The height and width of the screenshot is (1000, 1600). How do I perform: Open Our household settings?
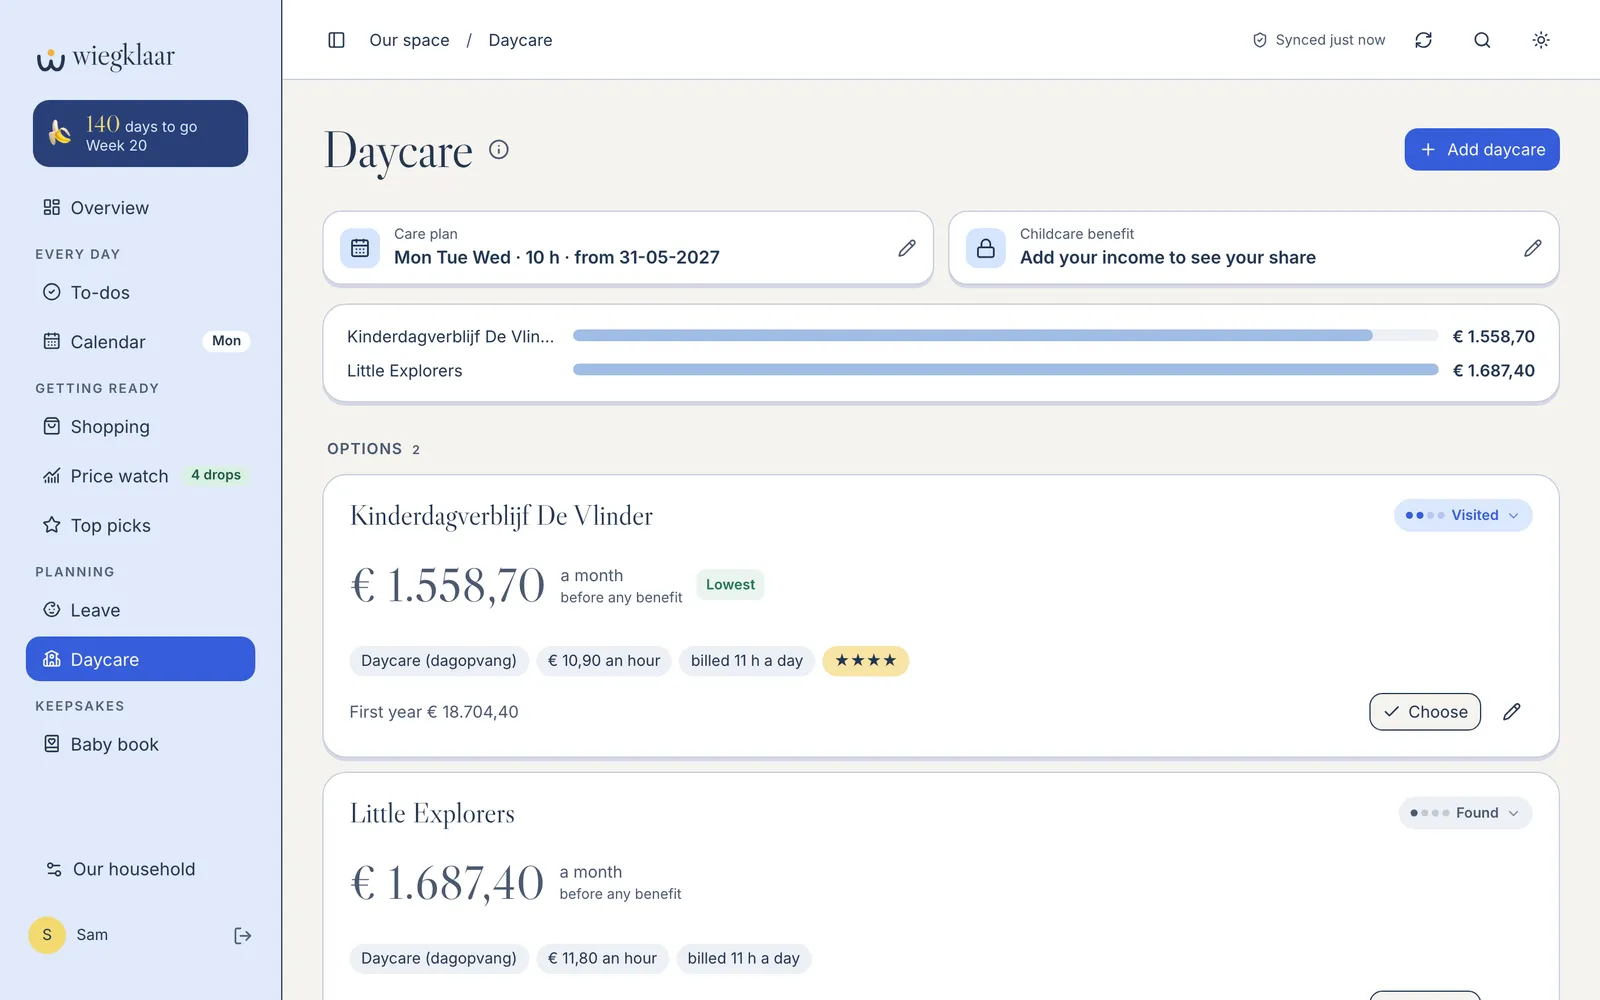[140, 869]
